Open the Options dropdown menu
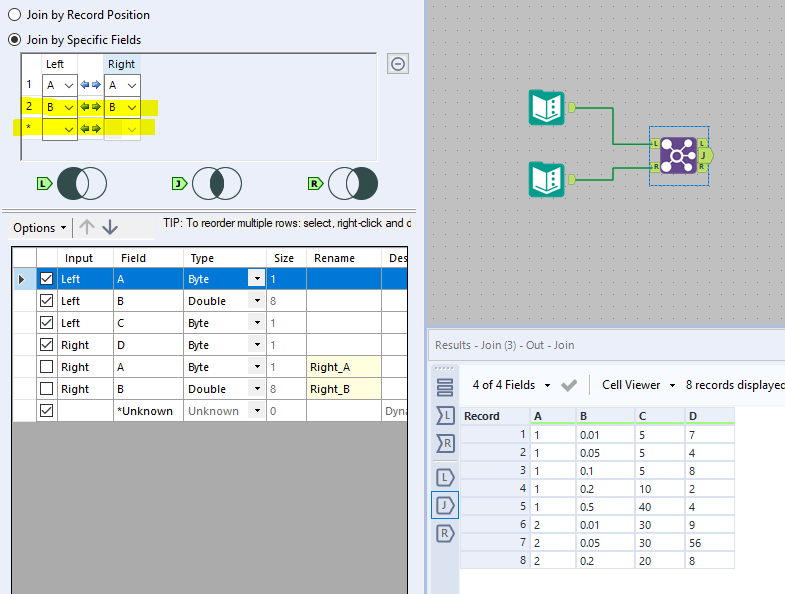Viewport: 785px width, 594px height. coord(40,228)
